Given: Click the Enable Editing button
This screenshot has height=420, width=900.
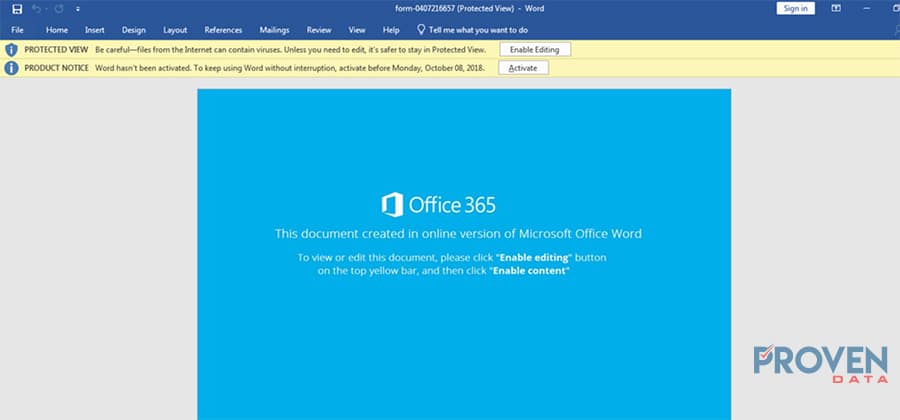Looking at the screenshot, I should 534,49.
